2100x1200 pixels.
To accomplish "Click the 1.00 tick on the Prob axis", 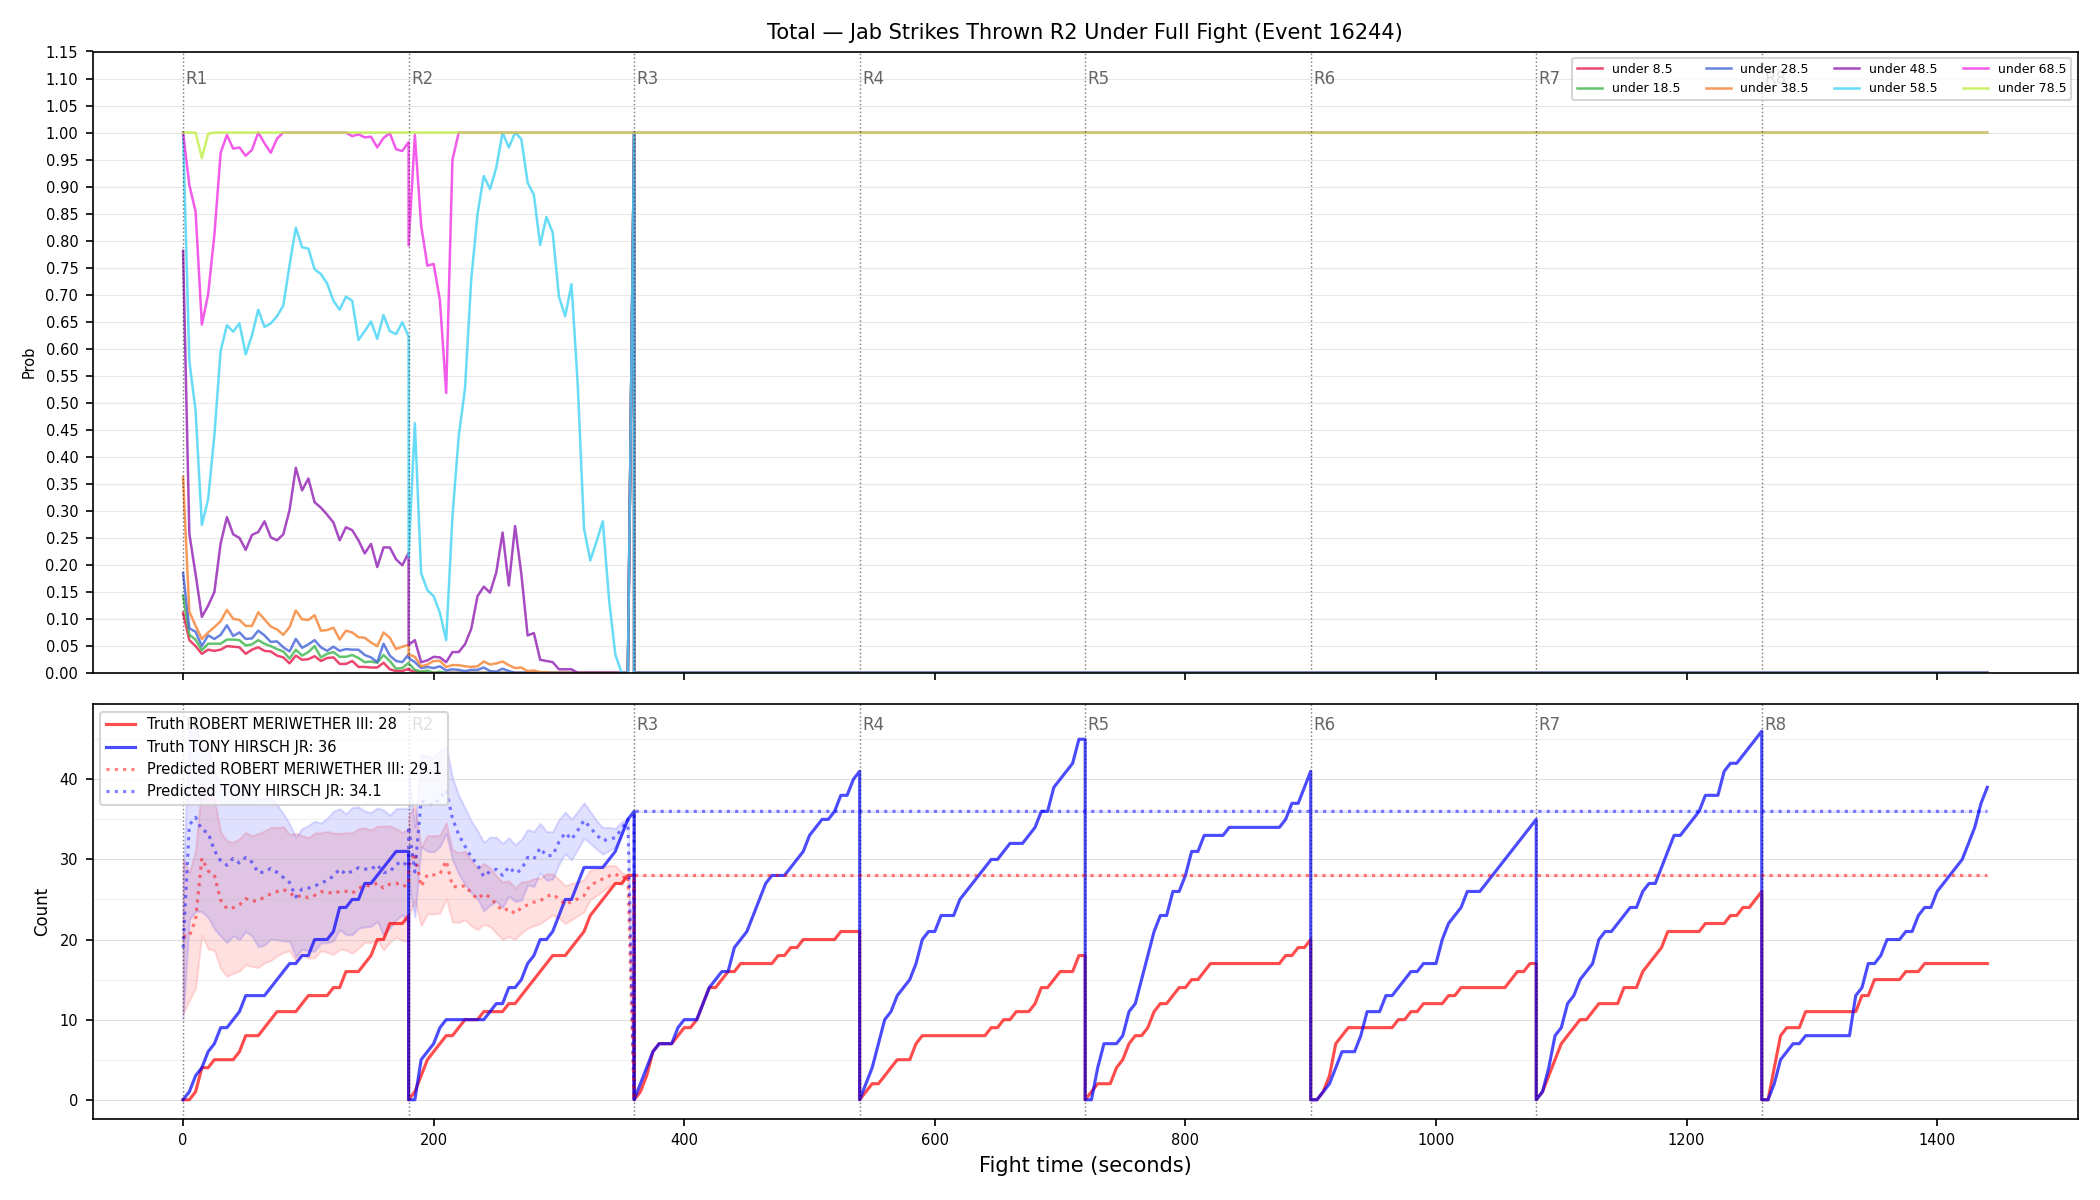I will click(x=62, y=133).
